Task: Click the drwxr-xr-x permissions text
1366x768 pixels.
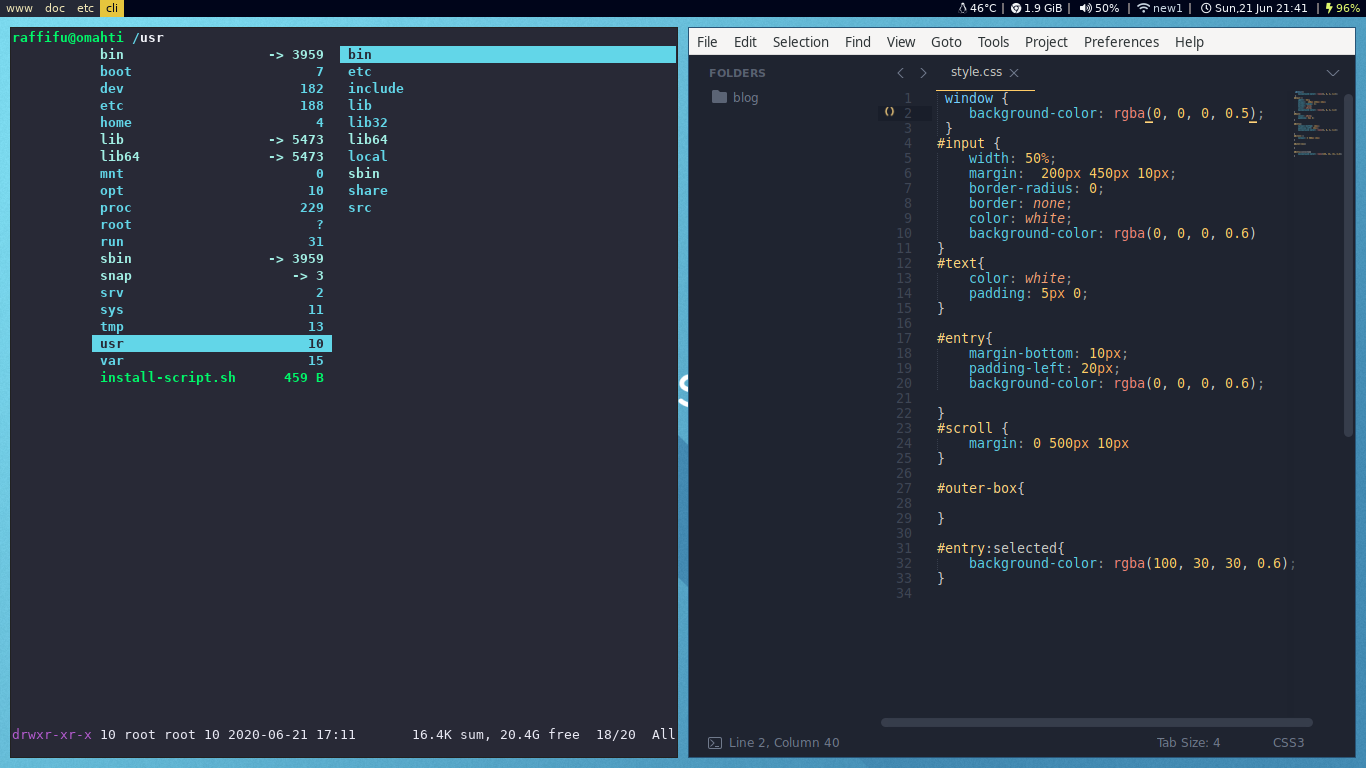Action: click(52, 734)
